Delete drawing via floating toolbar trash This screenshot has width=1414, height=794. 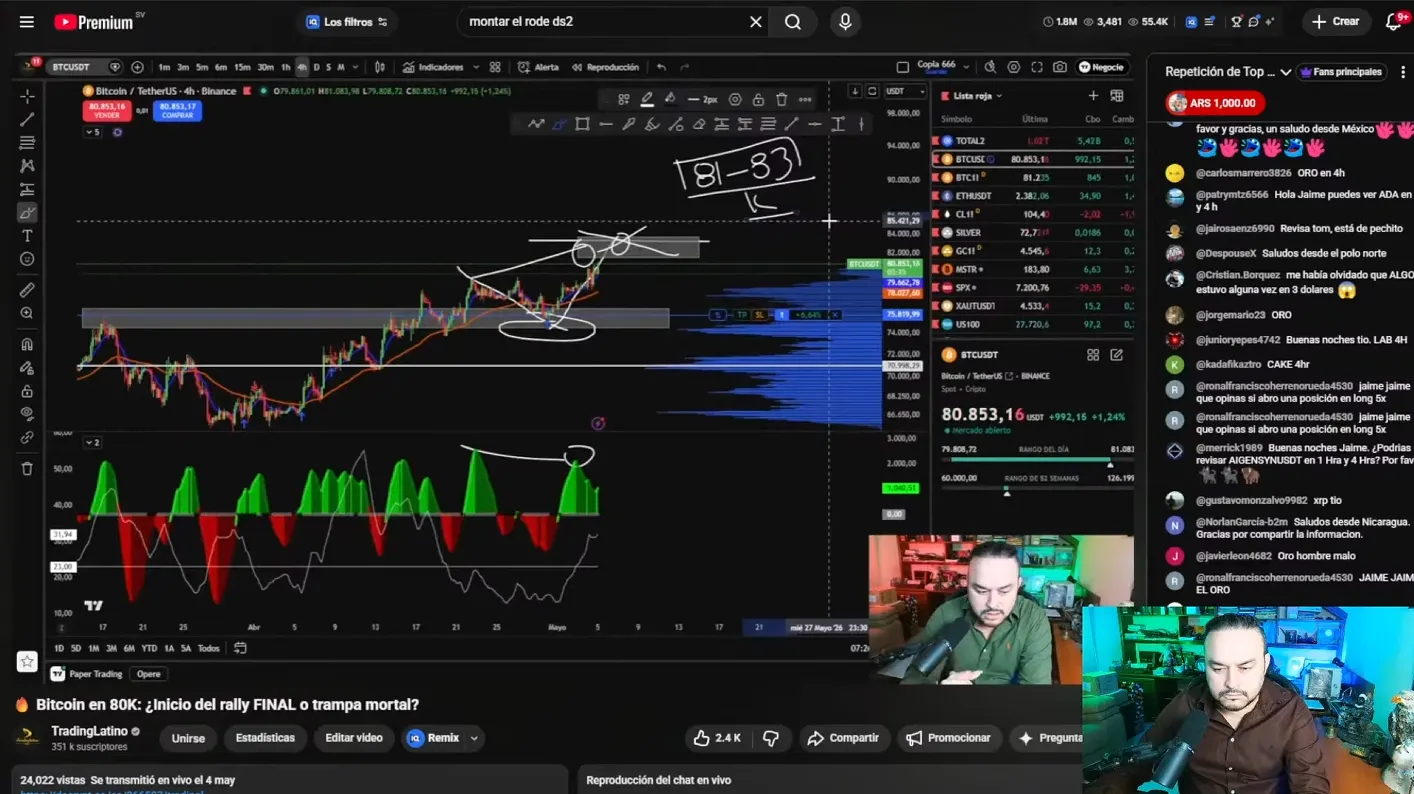pyautogui.click(x=781, y=99)
